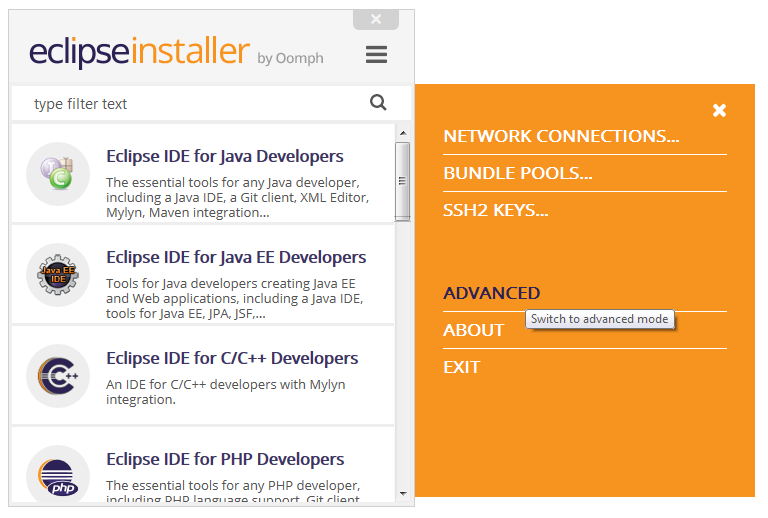Open Network Connections settings

coord(561,136)
